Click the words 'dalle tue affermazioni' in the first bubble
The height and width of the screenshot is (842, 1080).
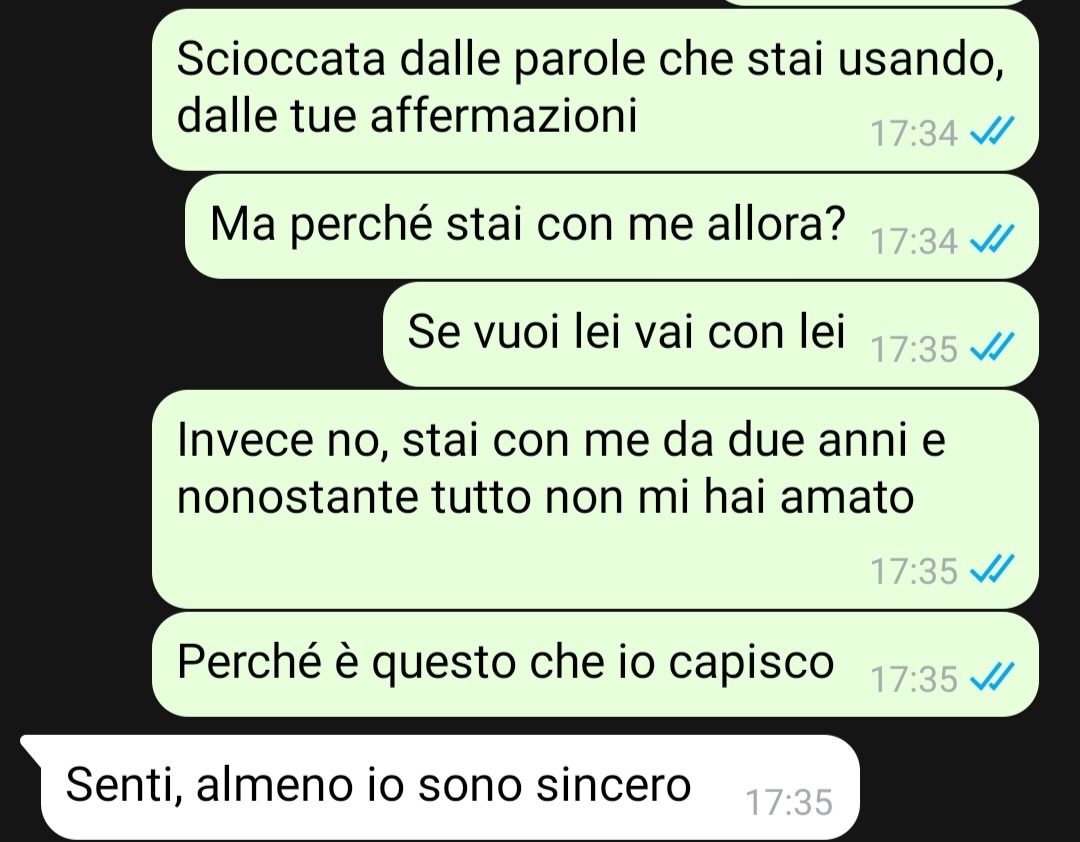[x=407, y=115]
